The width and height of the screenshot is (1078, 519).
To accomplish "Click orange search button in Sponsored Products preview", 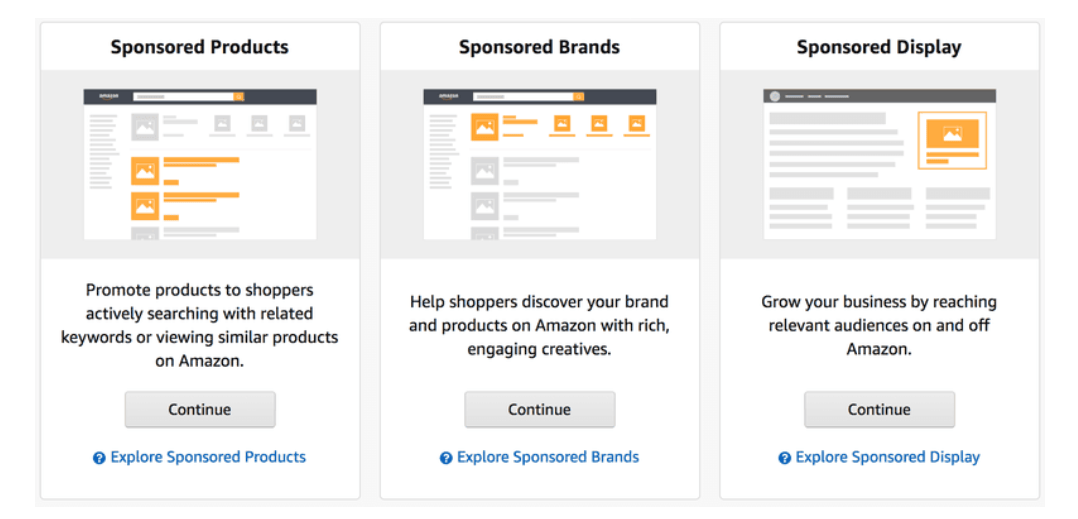I will pyautogui.click(x=238, y=97).
